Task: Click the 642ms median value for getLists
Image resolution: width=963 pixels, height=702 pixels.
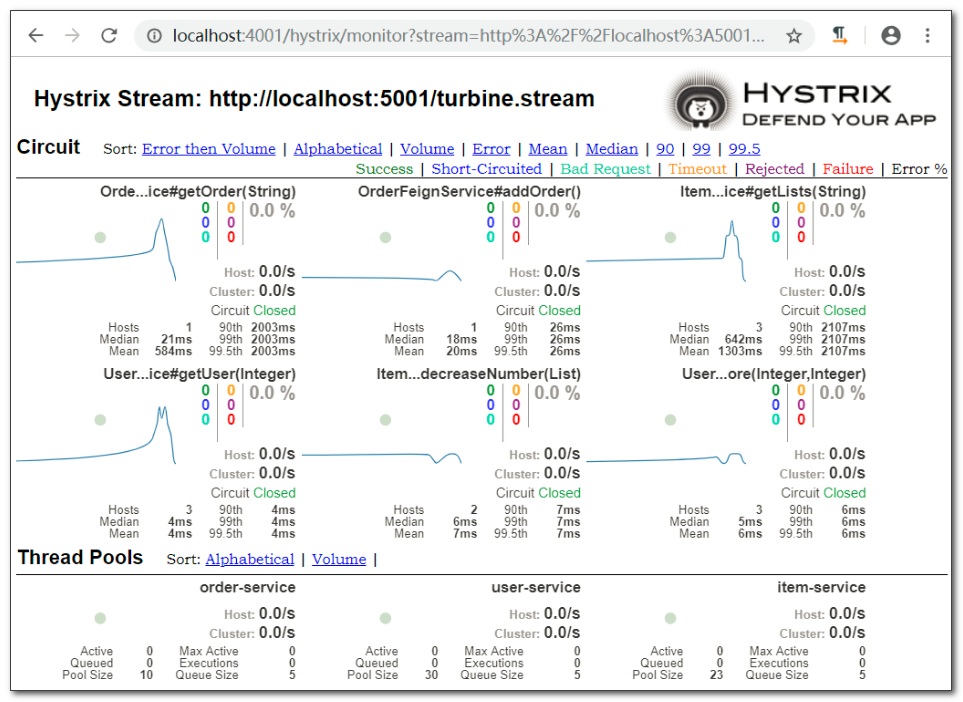Action: point(743,340)
